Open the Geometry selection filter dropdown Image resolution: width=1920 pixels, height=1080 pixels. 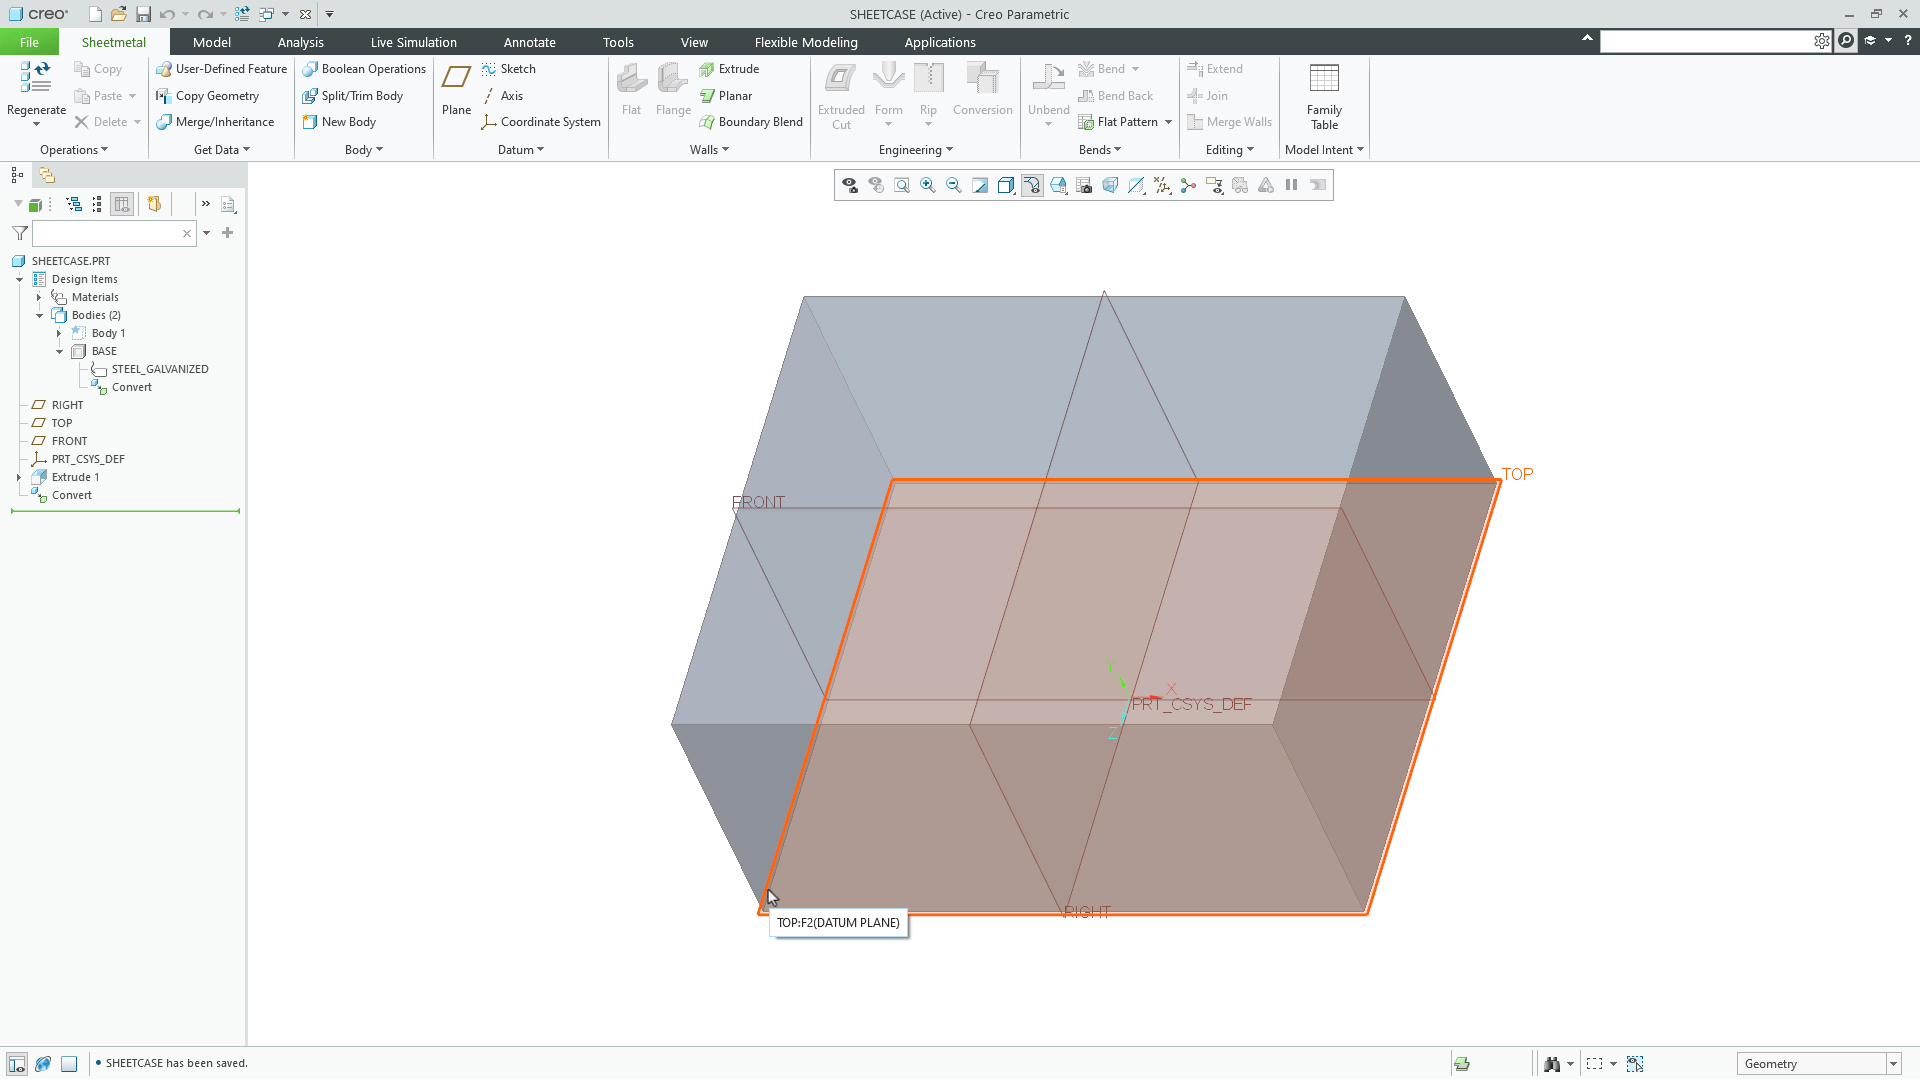[x=1893, y=1064]
